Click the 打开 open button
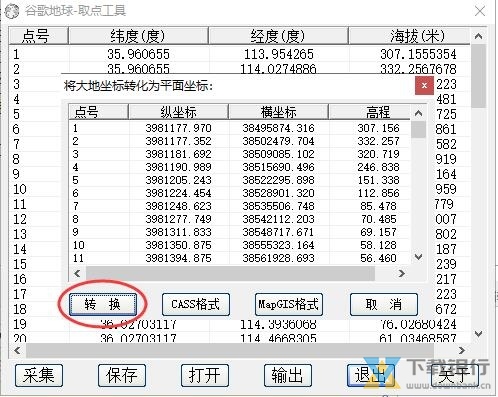The height and width of the screenshot is (397, 498). (x=205, y=375)
